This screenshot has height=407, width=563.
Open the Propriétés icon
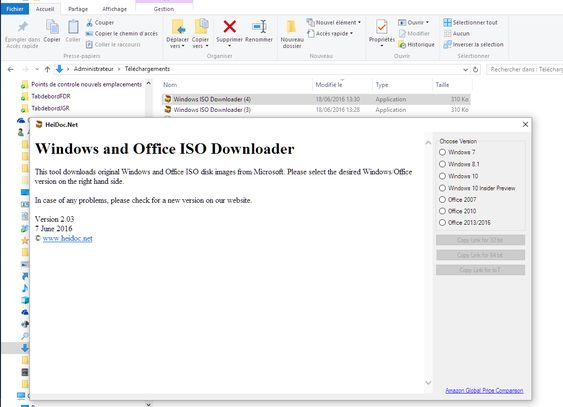coord(381,27)
